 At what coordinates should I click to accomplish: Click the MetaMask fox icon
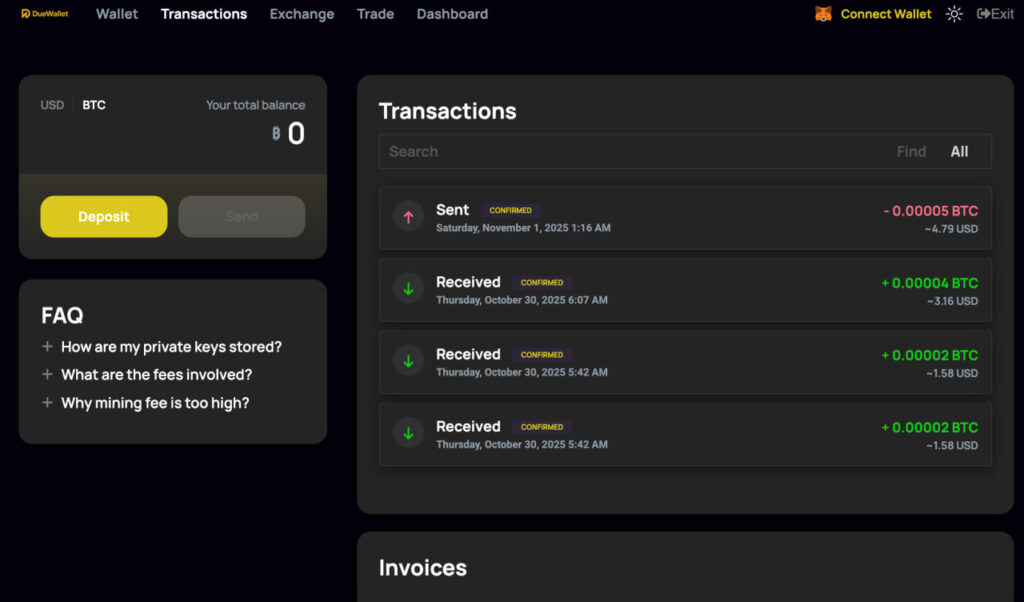(x=823, y=14)
